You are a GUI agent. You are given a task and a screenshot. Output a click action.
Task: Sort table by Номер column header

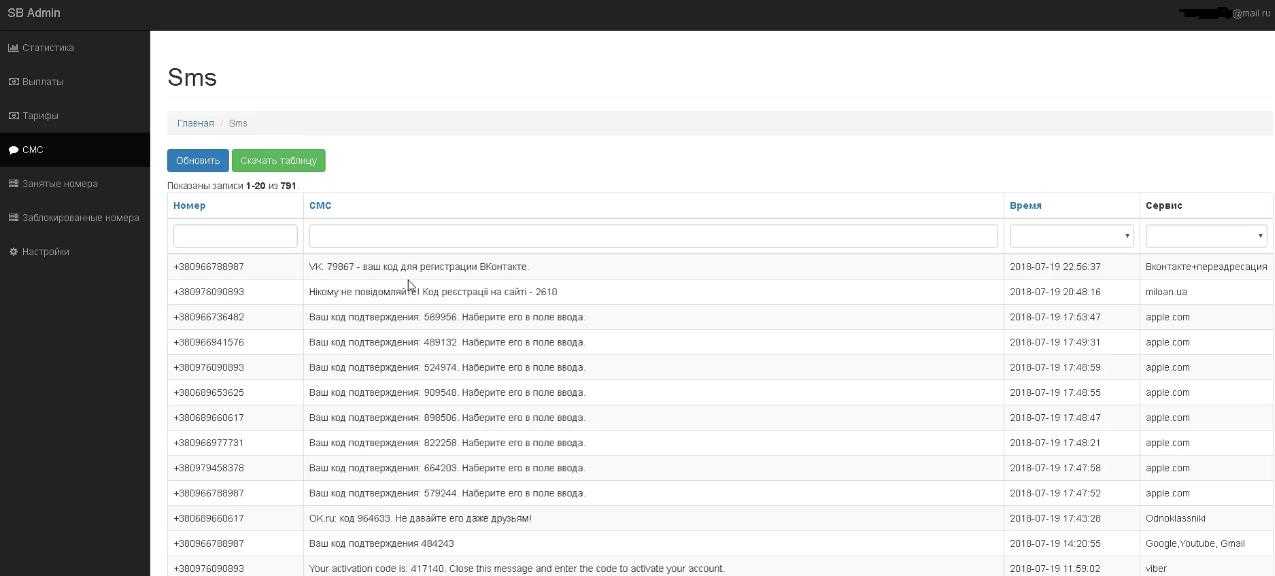coord(189,206)
